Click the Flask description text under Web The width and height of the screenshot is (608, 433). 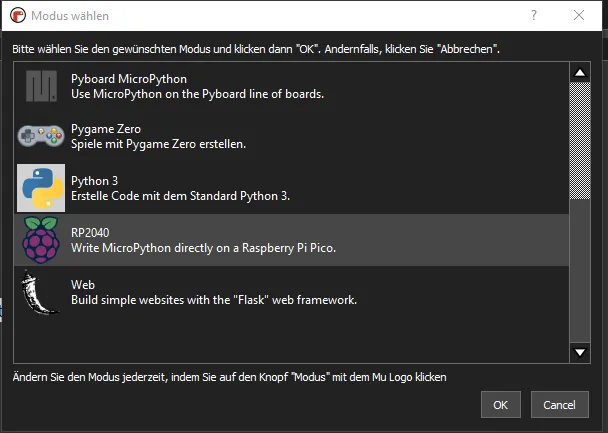tap(213, 300)
